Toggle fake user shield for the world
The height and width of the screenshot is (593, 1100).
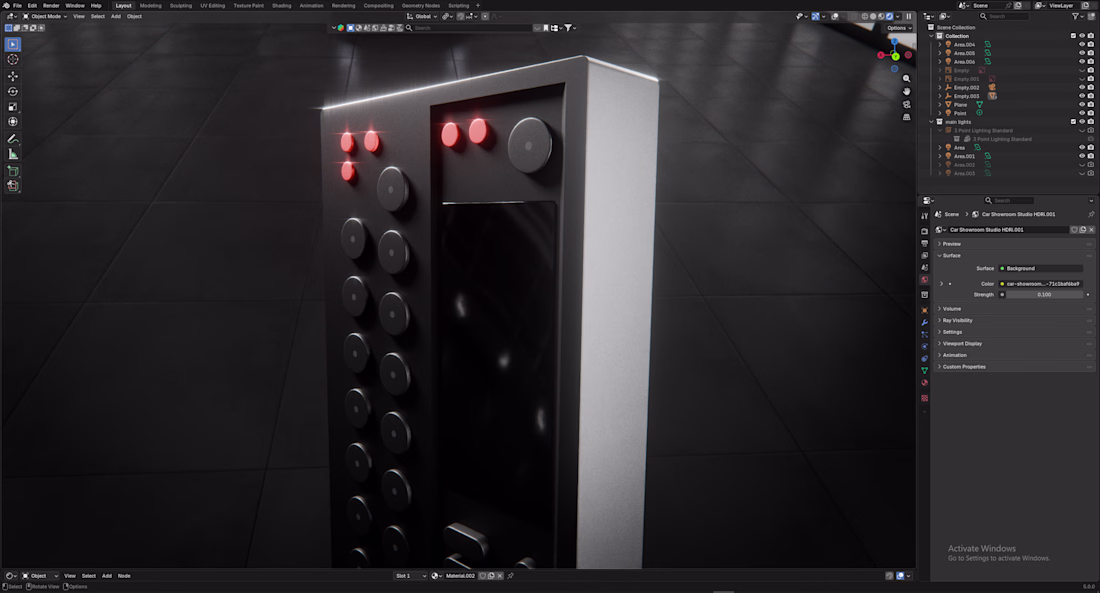coord(1074,229)
